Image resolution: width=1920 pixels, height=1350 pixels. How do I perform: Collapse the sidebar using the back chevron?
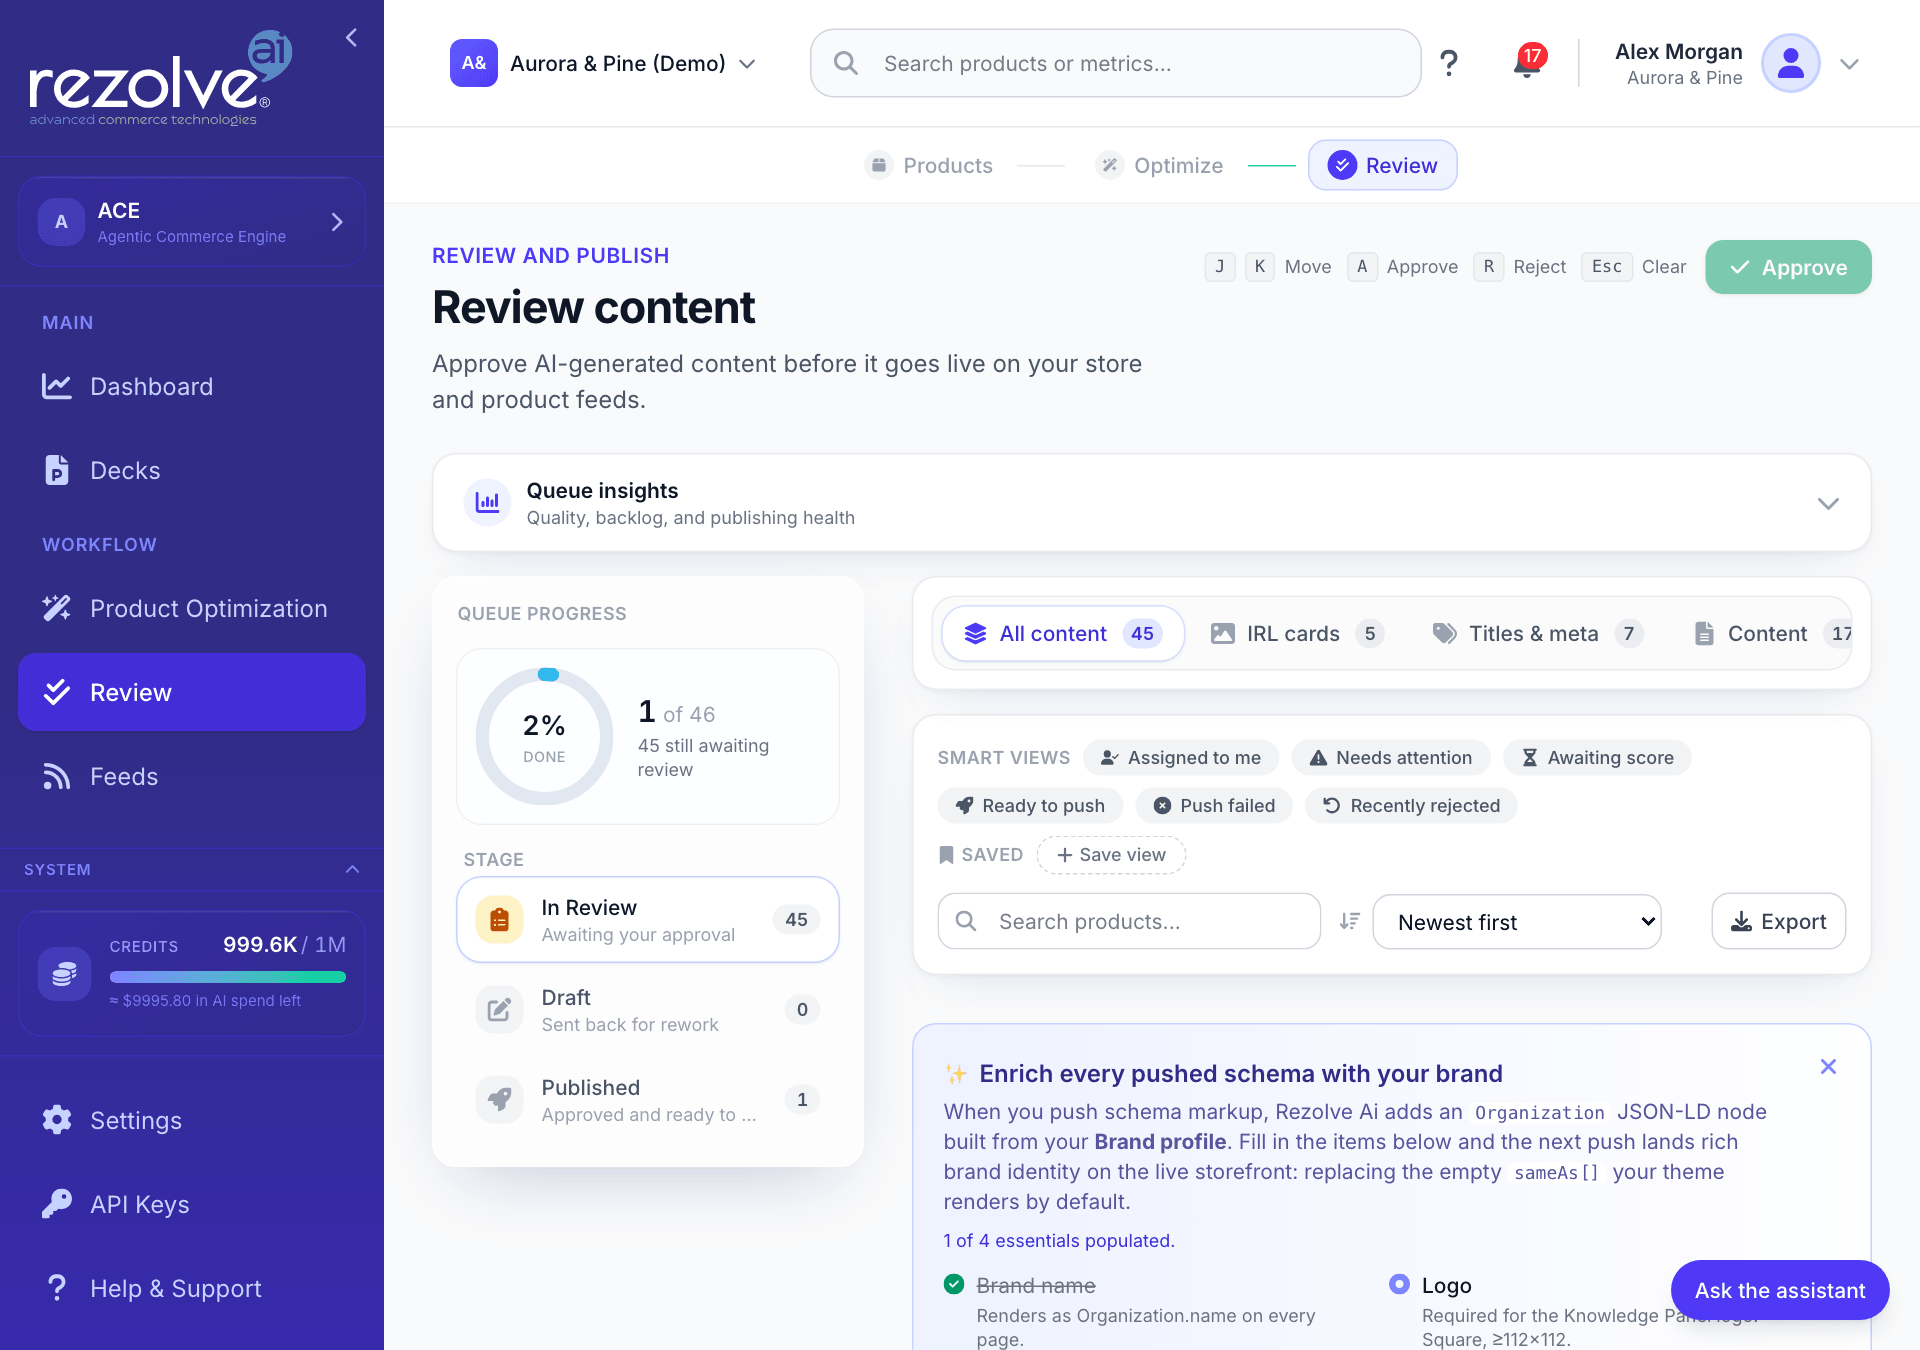click(351, 38)
